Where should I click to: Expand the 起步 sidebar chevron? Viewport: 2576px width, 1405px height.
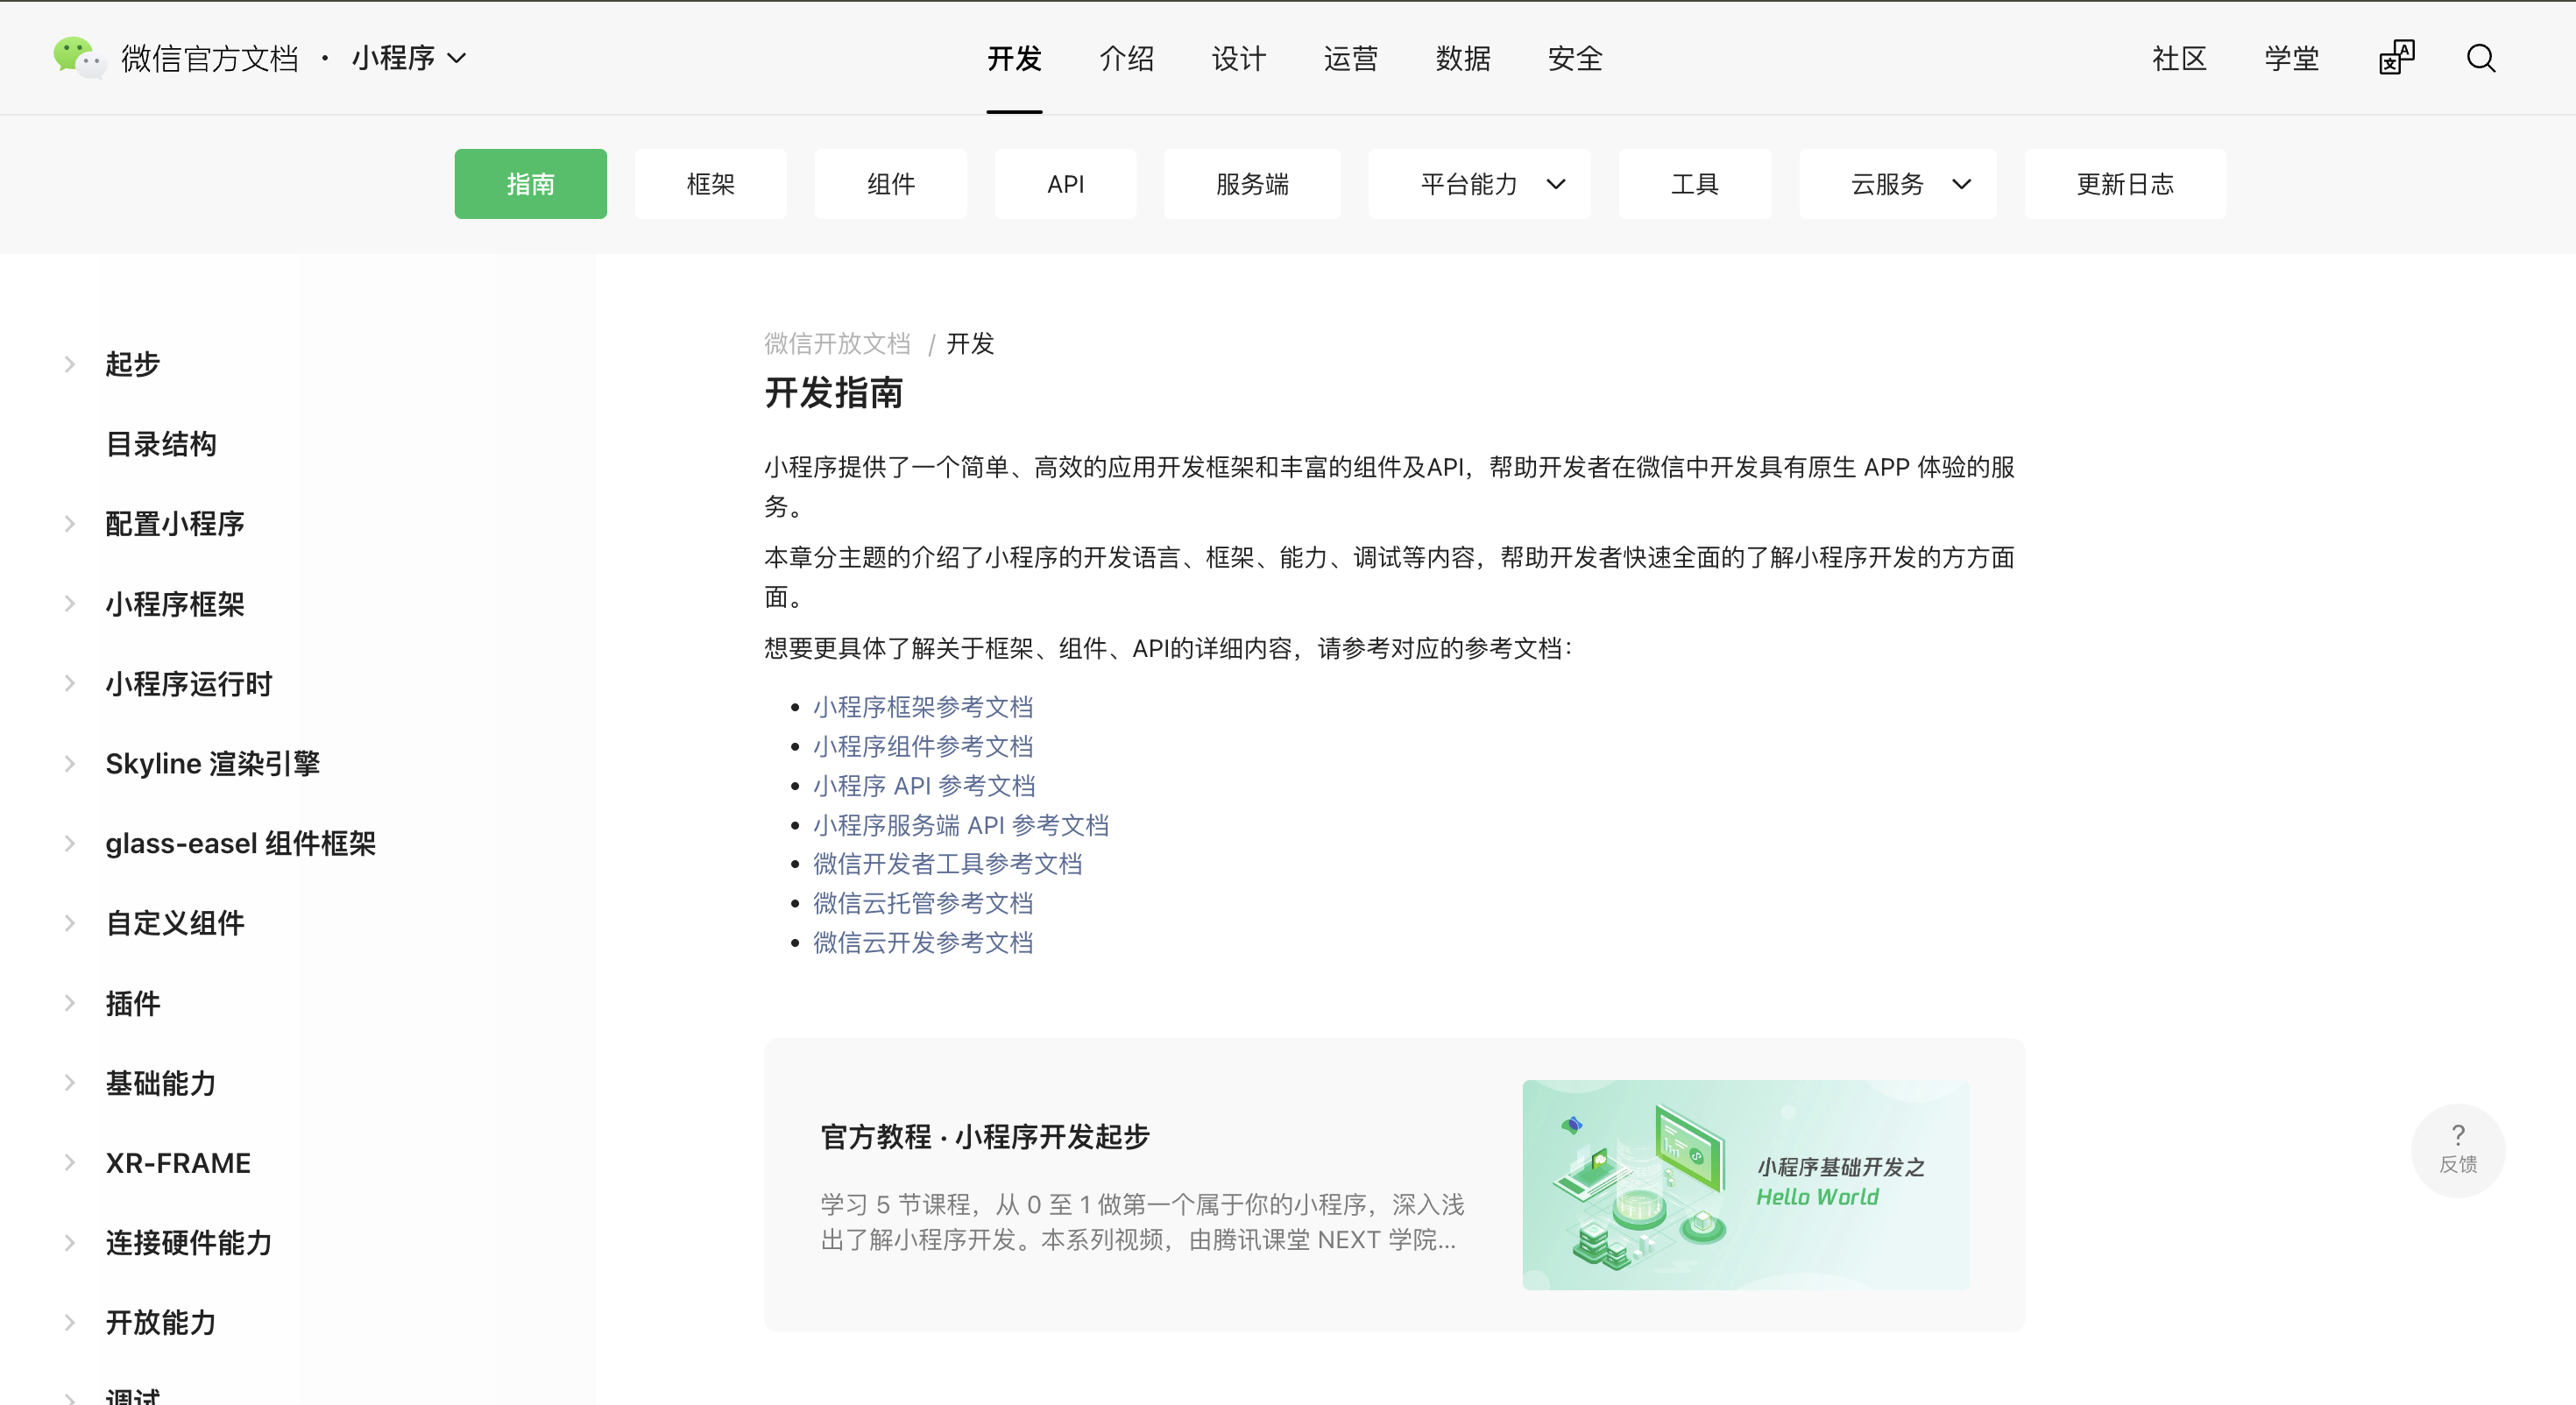pos(70,364)
